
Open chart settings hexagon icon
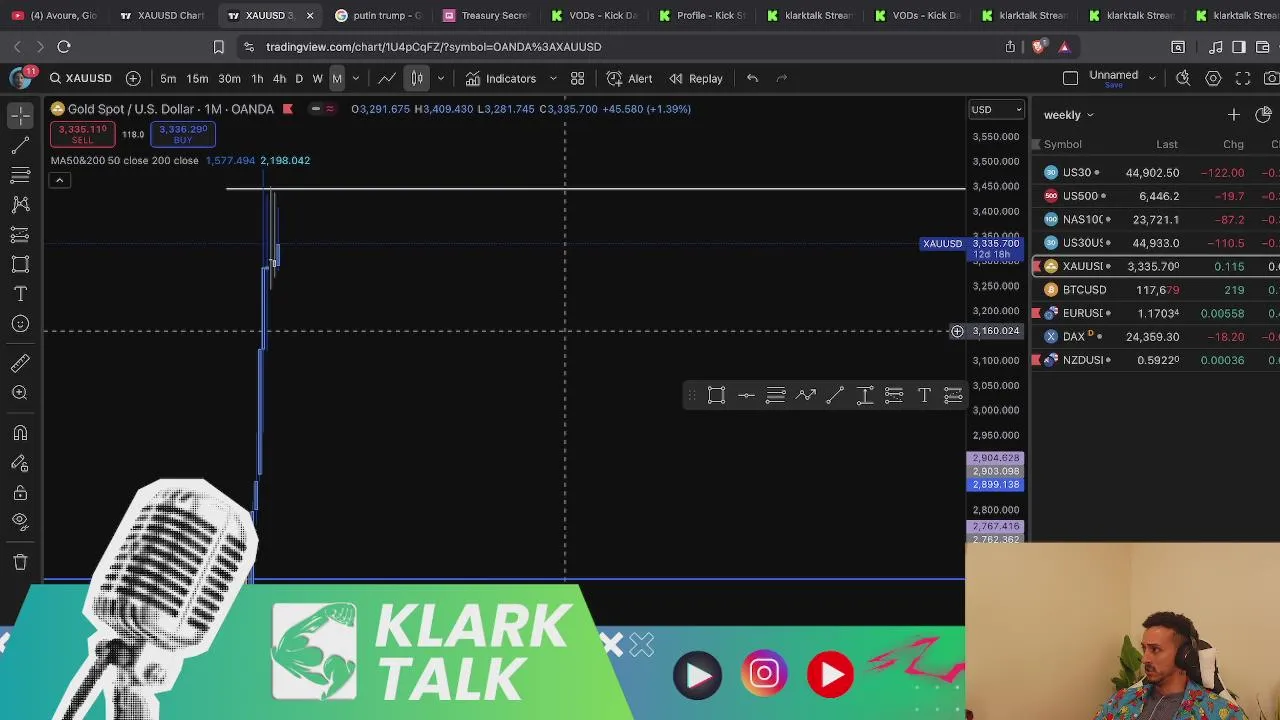point(1213,78)
